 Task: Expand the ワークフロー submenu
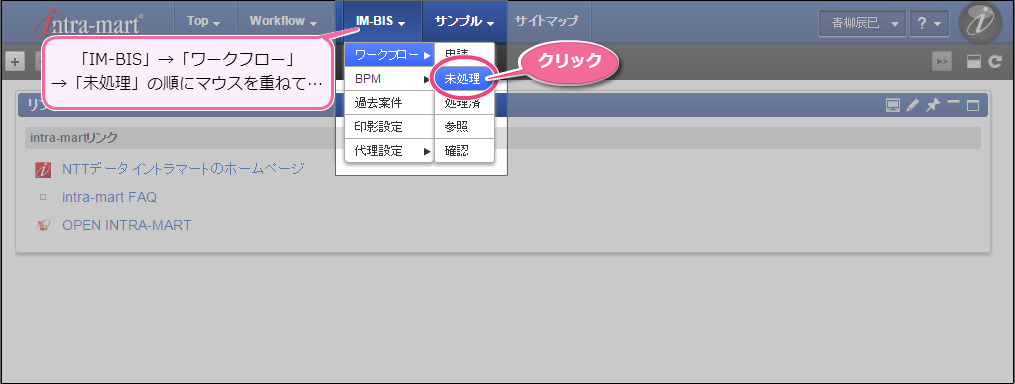(389, 55)
